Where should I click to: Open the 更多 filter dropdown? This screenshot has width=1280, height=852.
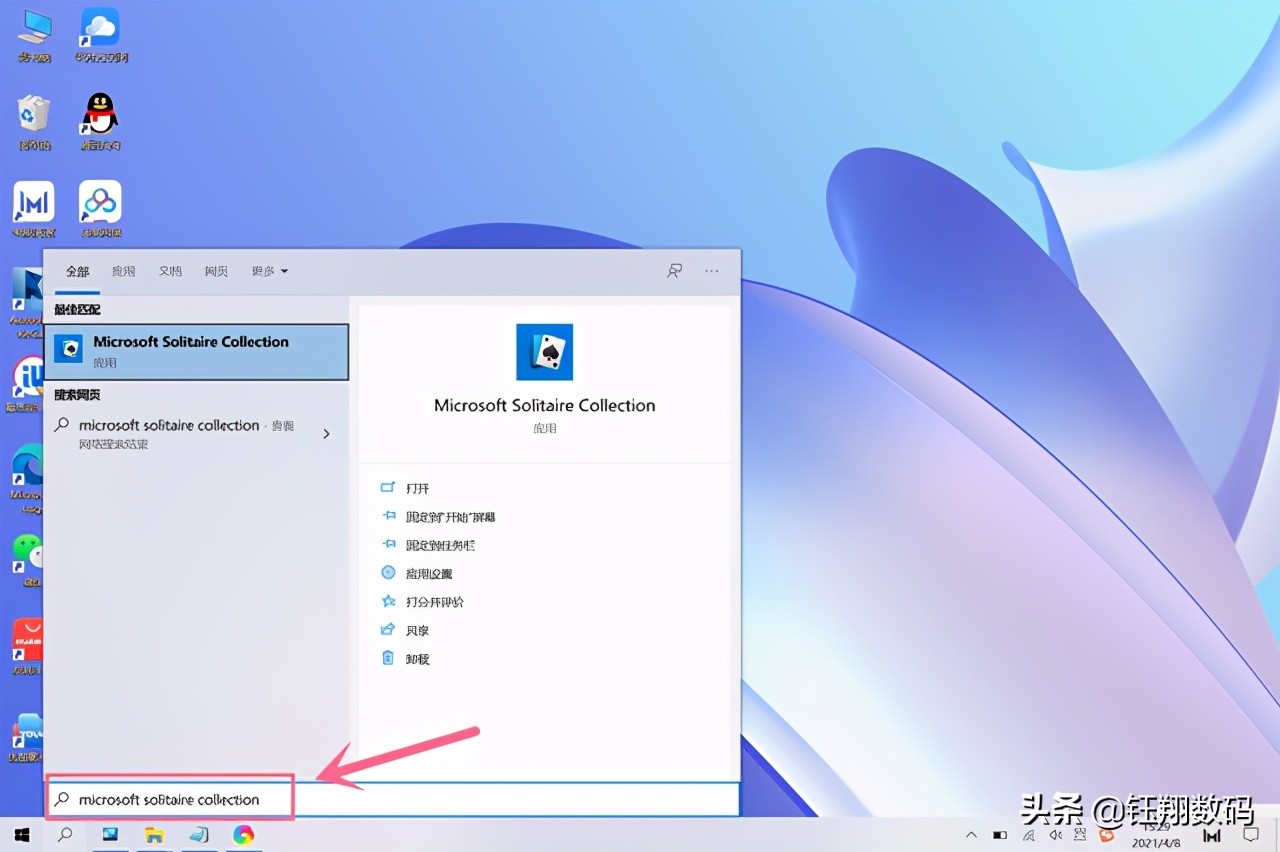[x=269, y=271]
